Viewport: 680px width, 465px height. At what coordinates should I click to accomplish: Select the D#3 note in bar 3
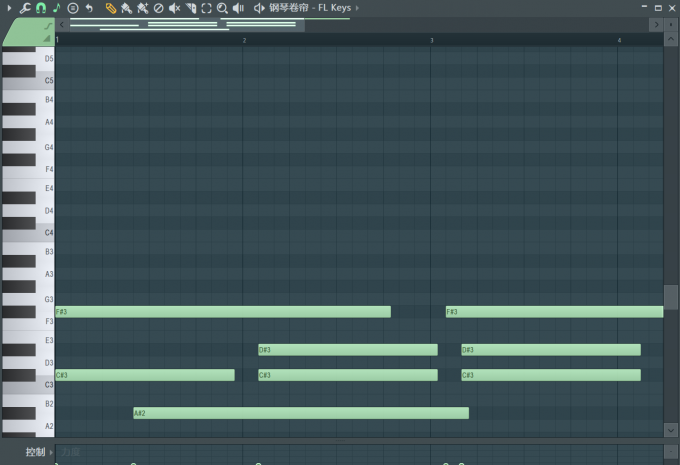(551, 350)
